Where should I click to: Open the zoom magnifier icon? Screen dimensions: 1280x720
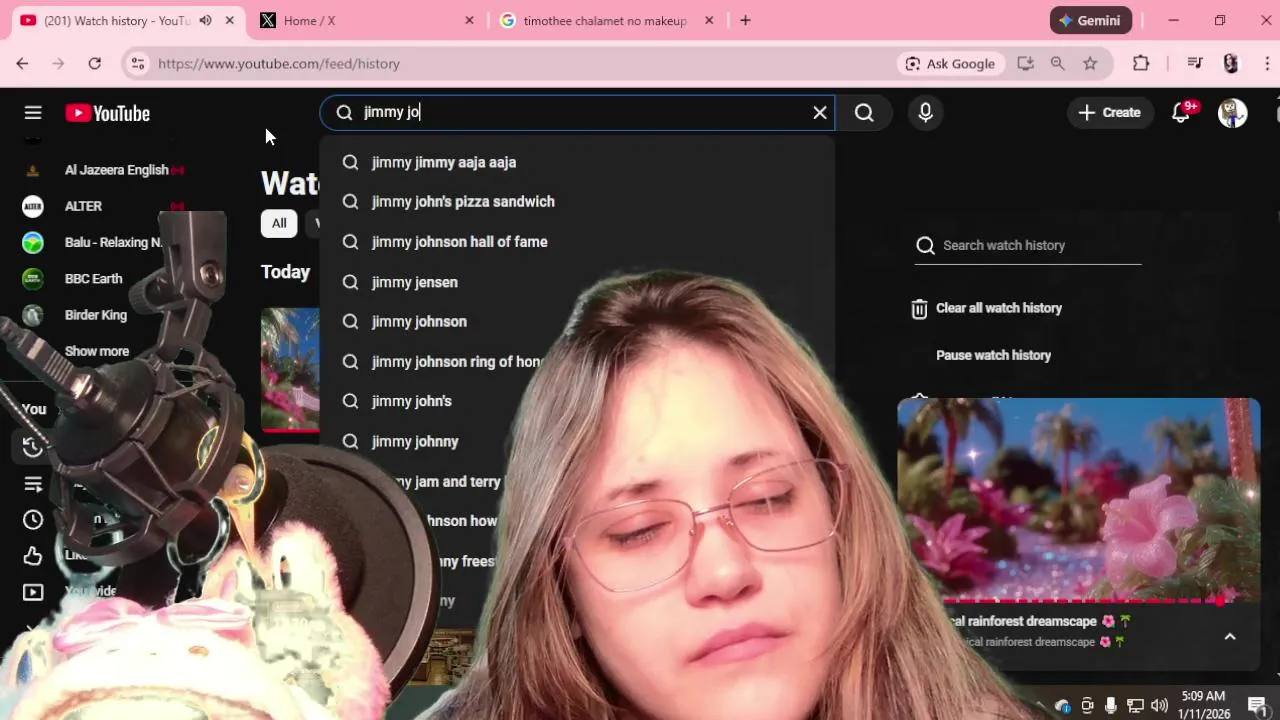pyautogui.click(x=1057, y=63)
